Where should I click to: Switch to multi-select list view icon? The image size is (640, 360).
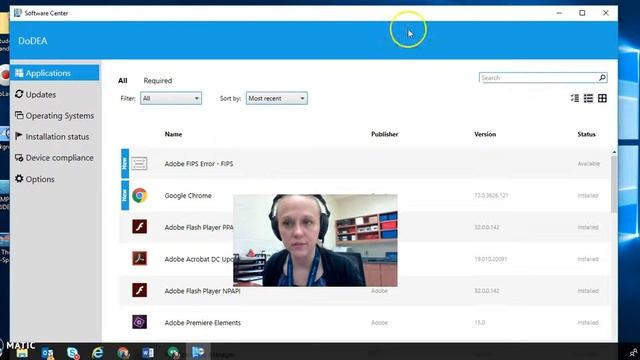coord(575,98)
